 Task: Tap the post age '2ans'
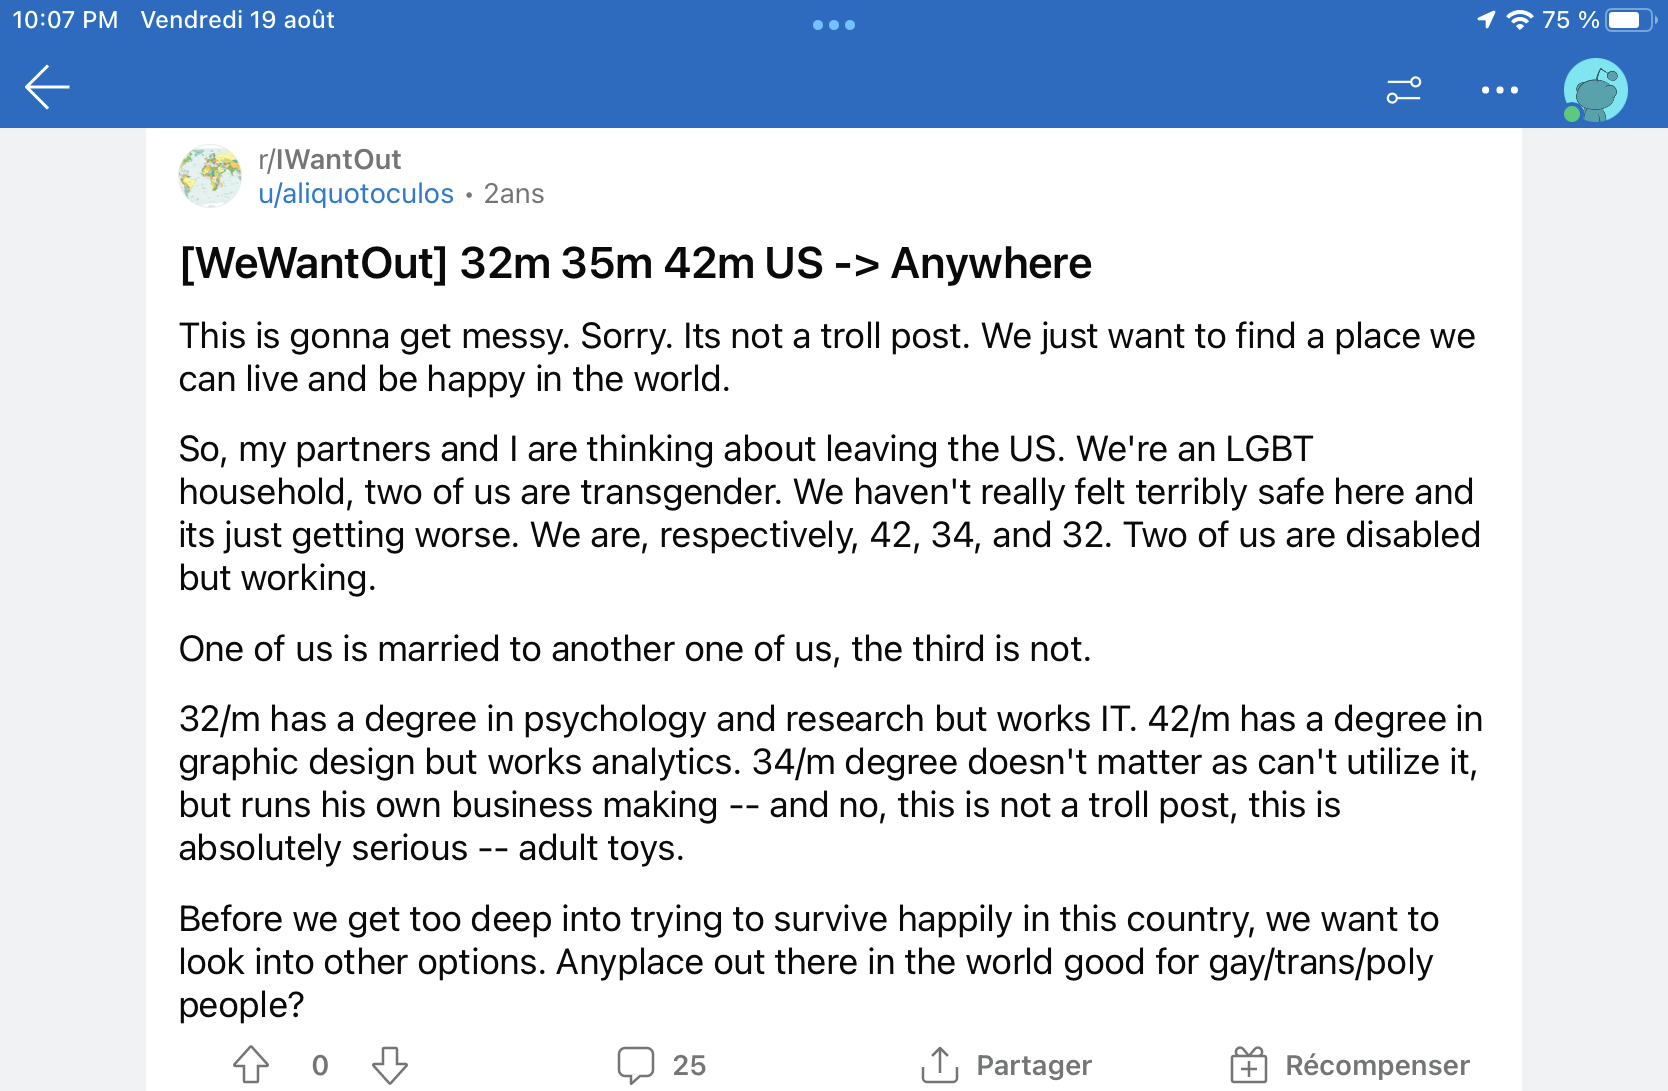[x=514, y=193]
